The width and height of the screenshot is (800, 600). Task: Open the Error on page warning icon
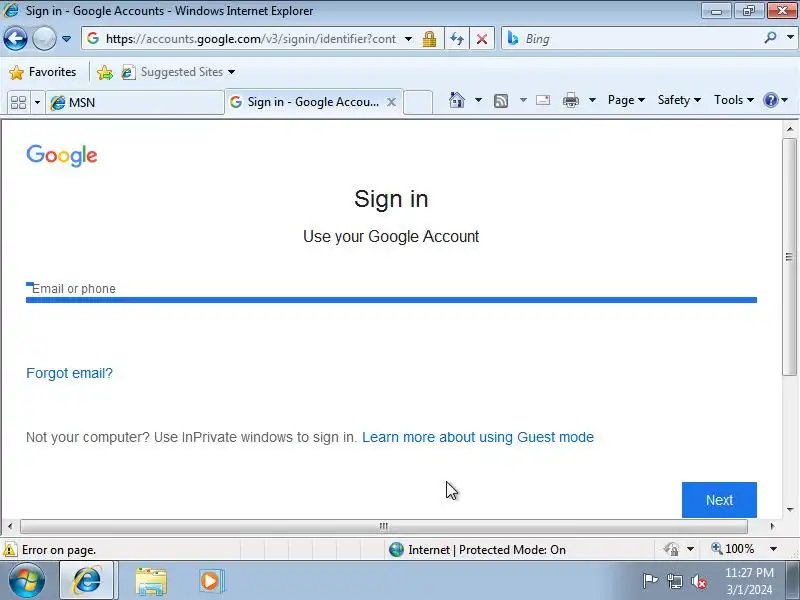click(10, 550)
